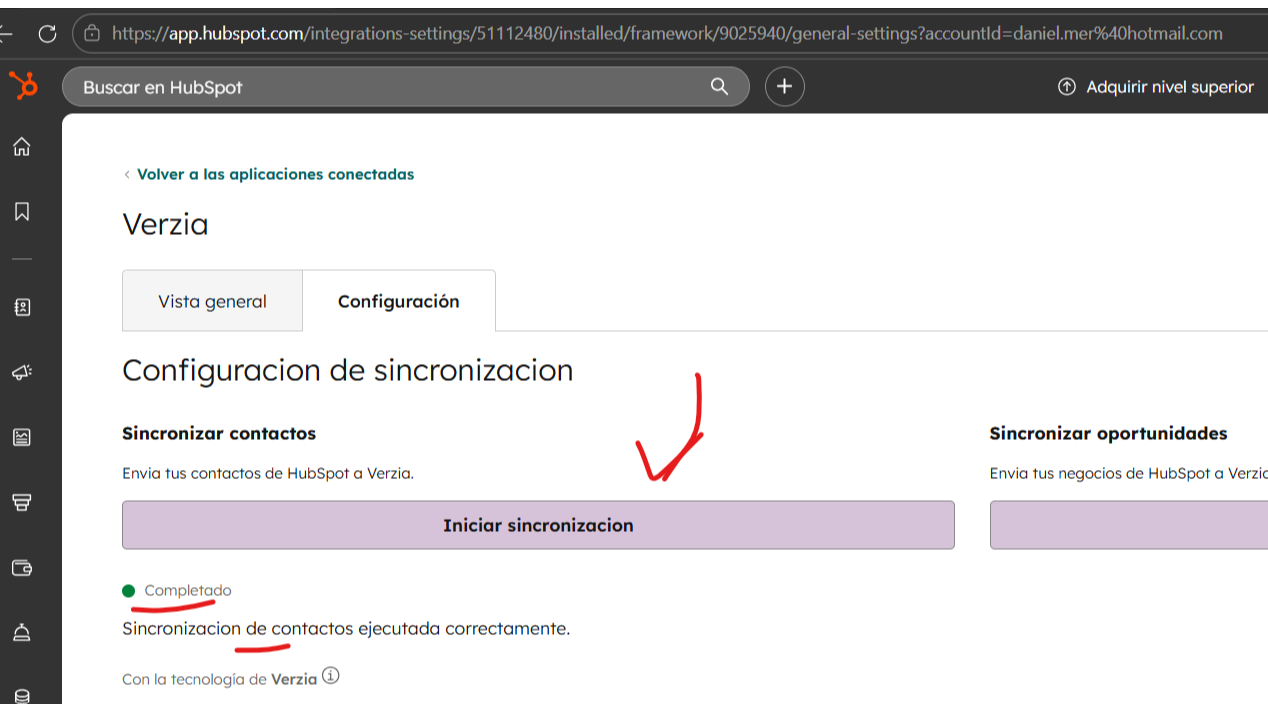The height and width of the screenshot is (713, 1268).
Task: Click the info icon next to Verzia
Action: pos(331,676)
